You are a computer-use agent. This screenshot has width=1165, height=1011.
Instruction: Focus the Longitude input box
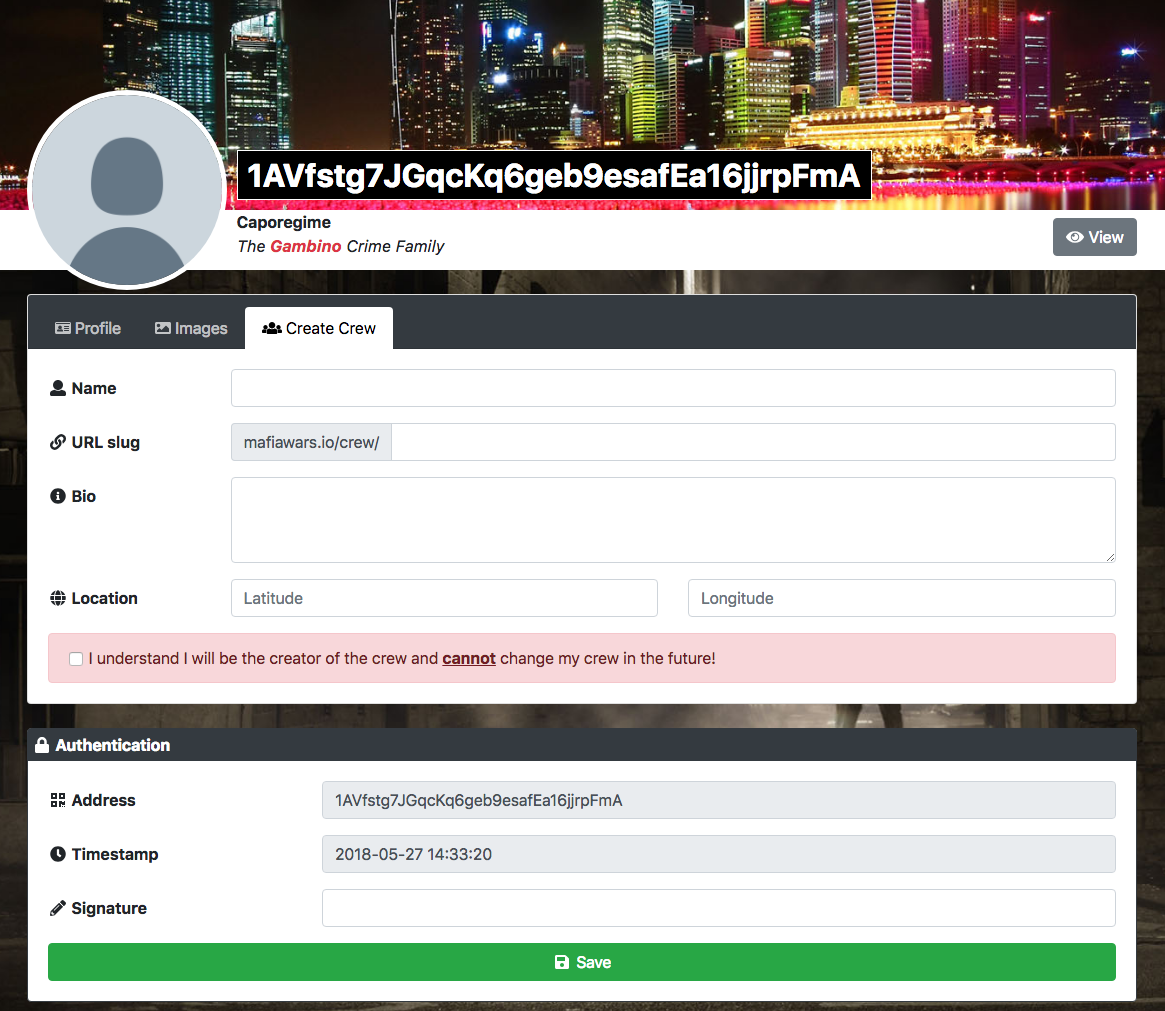pyautogui.click(x=902, y=598)
